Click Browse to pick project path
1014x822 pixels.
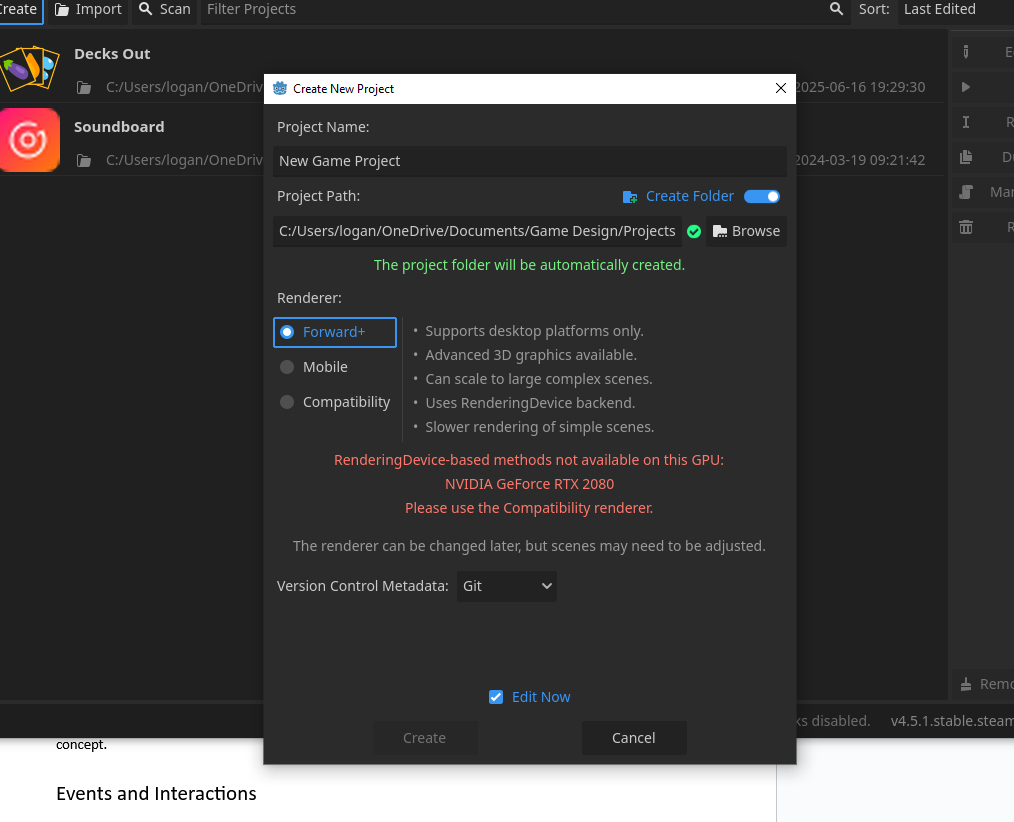click(746, 231)
